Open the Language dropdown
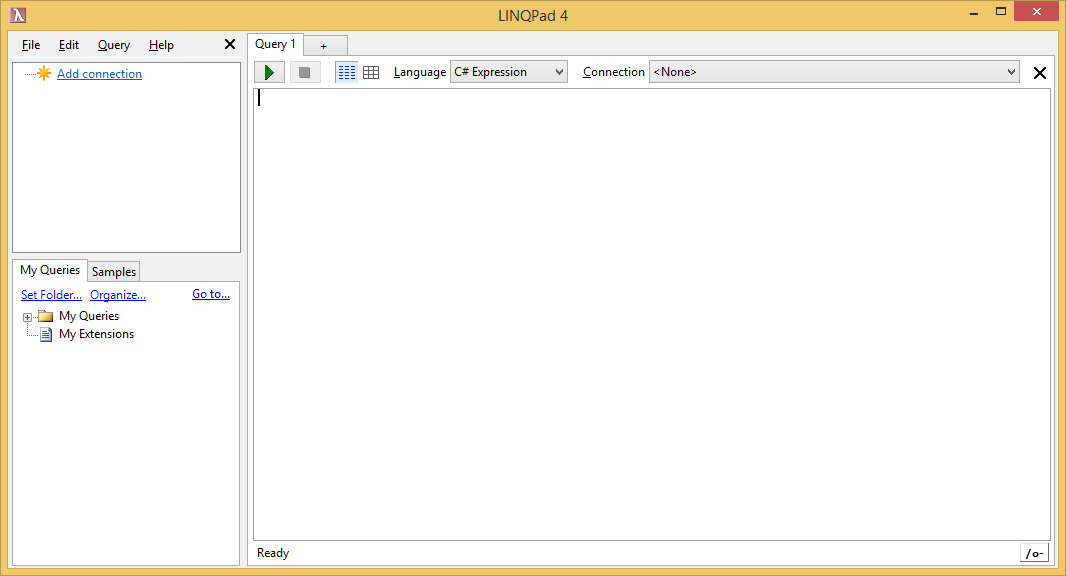 tap(508, 72)
